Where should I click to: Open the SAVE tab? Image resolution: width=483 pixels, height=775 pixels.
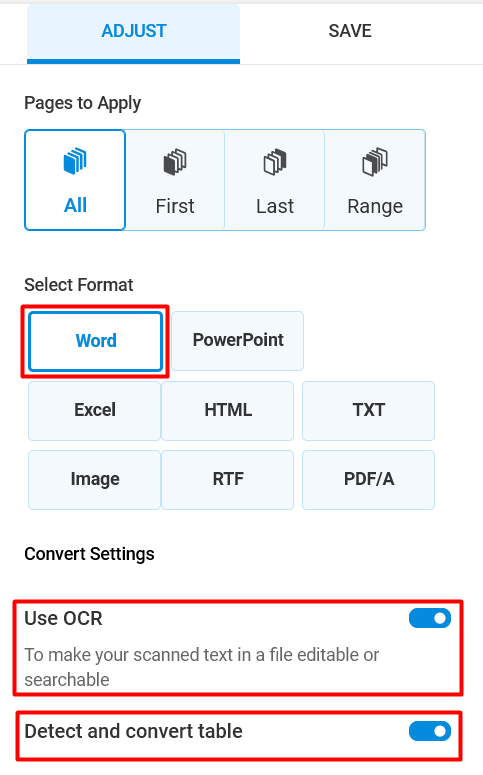[x=350, y=32]
